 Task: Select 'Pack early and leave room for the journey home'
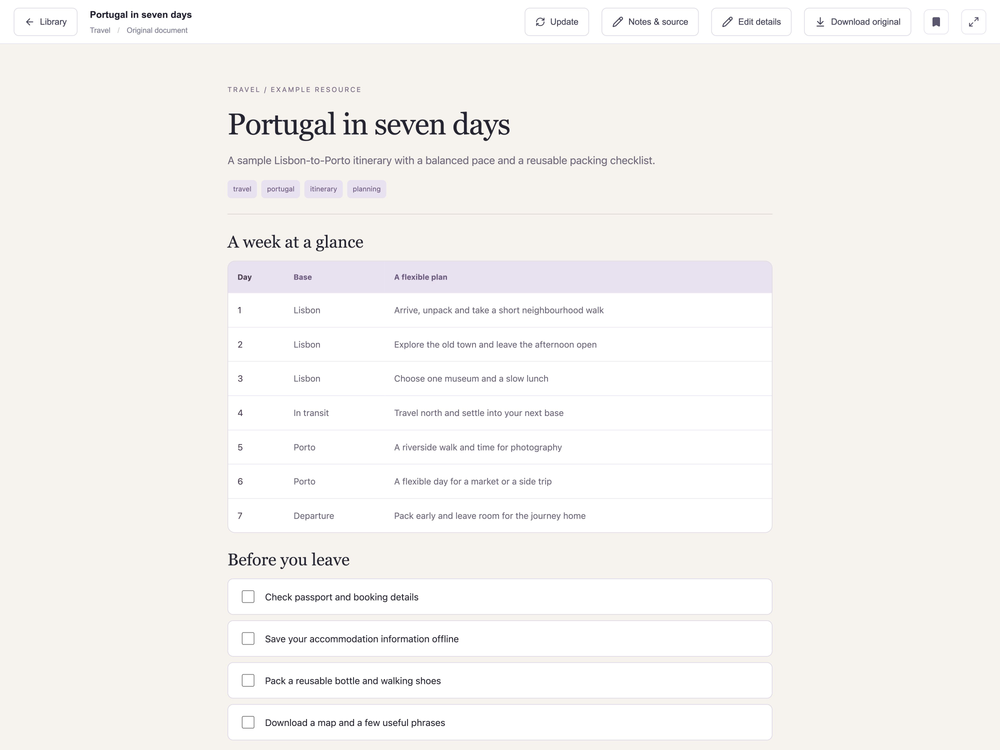[x=490, y=515]
